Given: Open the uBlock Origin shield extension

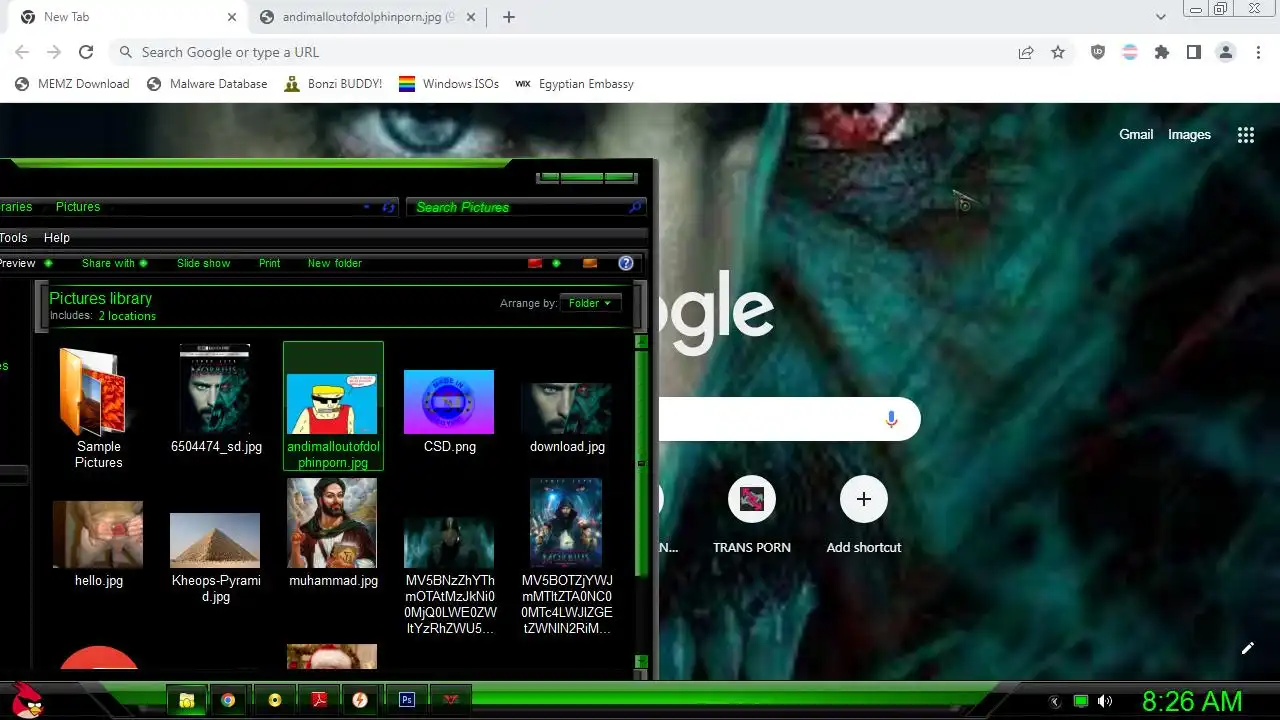Looking at the screenshot, I should 1098,52.
